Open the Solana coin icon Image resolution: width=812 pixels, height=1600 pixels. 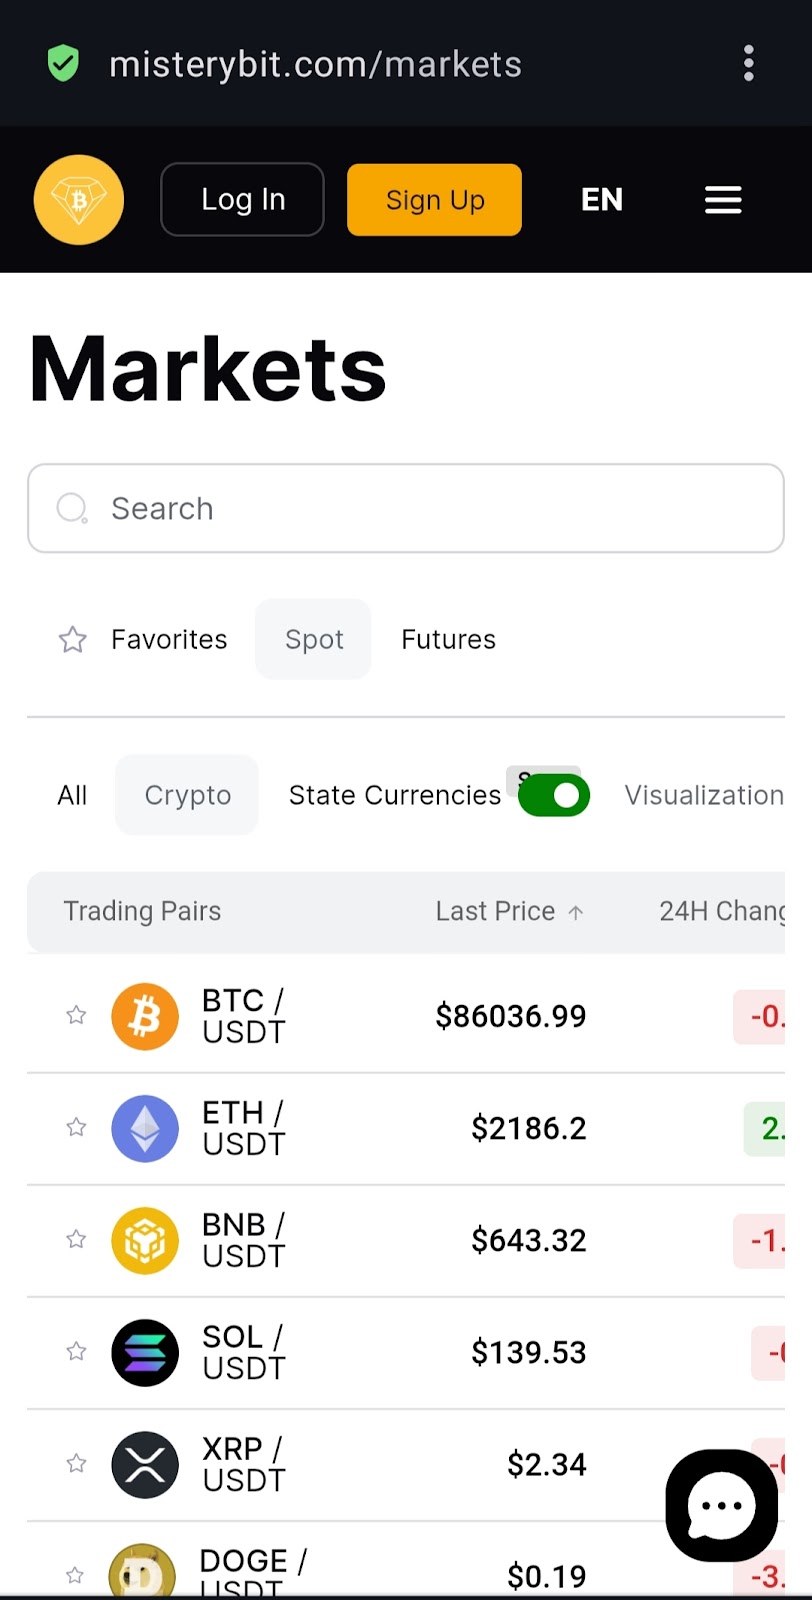point(145,1352)
